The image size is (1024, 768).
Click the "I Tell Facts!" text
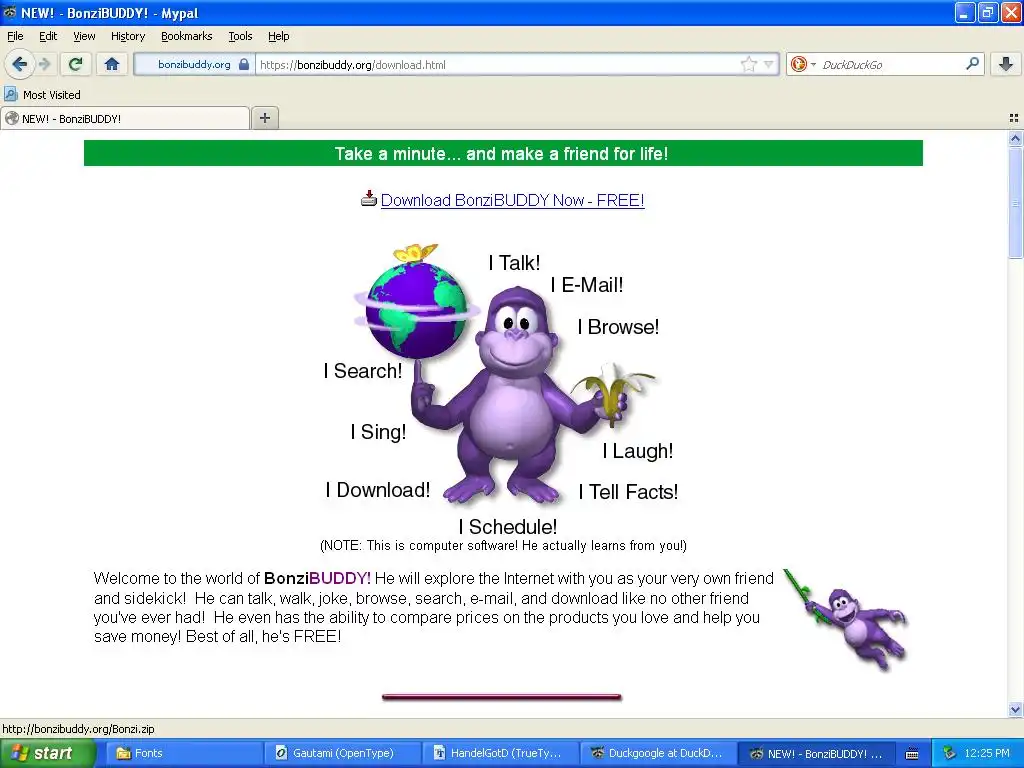[x=628, y=492]
